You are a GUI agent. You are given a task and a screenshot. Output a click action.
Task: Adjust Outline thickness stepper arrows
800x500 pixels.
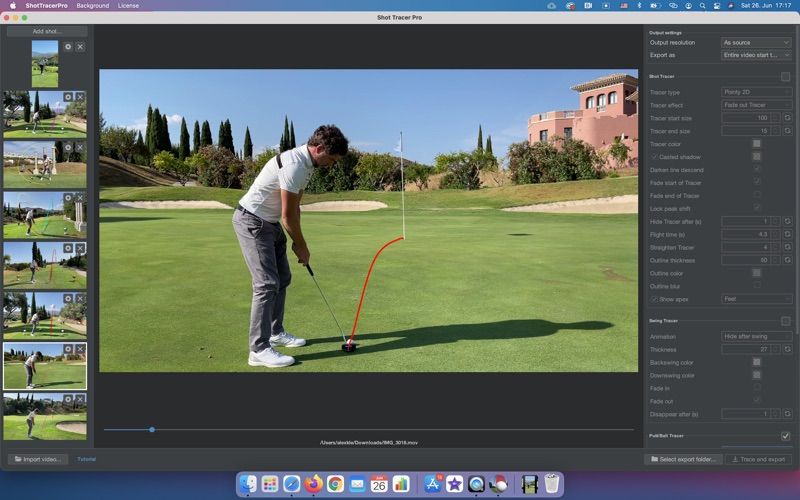click(x=776, y=260)
